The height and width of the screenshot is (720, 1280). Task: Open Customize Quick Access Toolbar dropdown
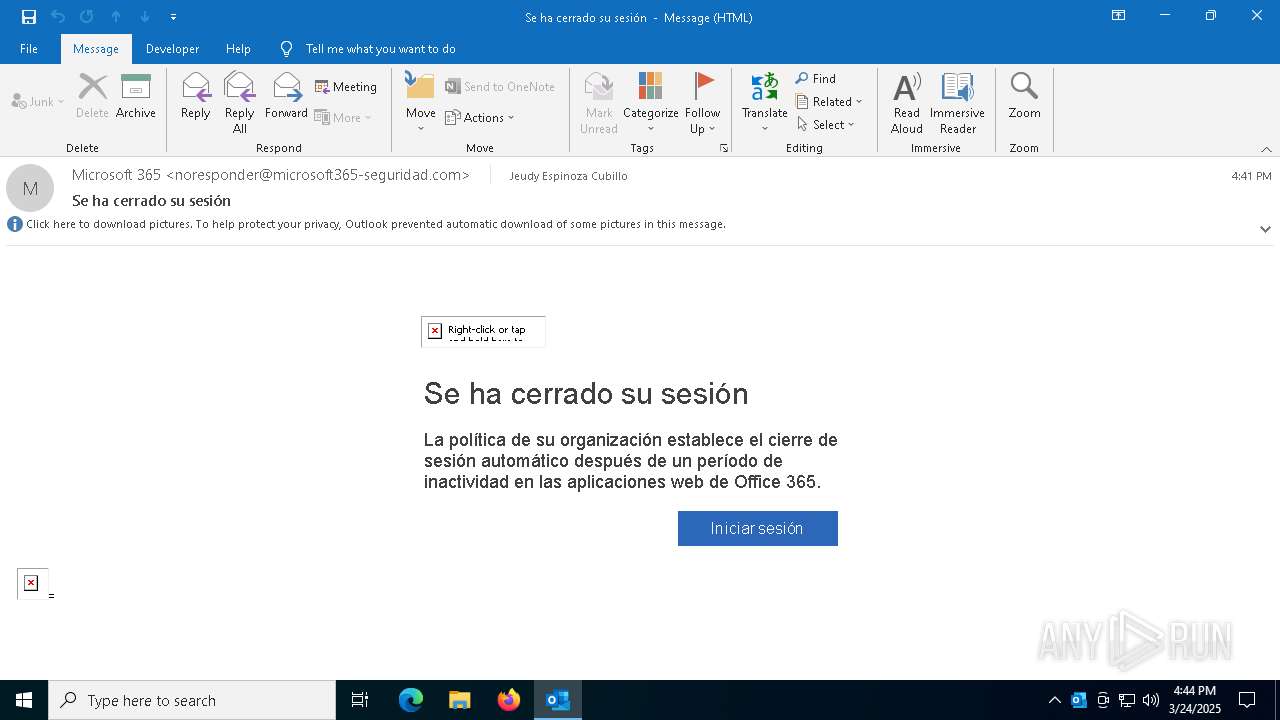[x=173, y=17]
